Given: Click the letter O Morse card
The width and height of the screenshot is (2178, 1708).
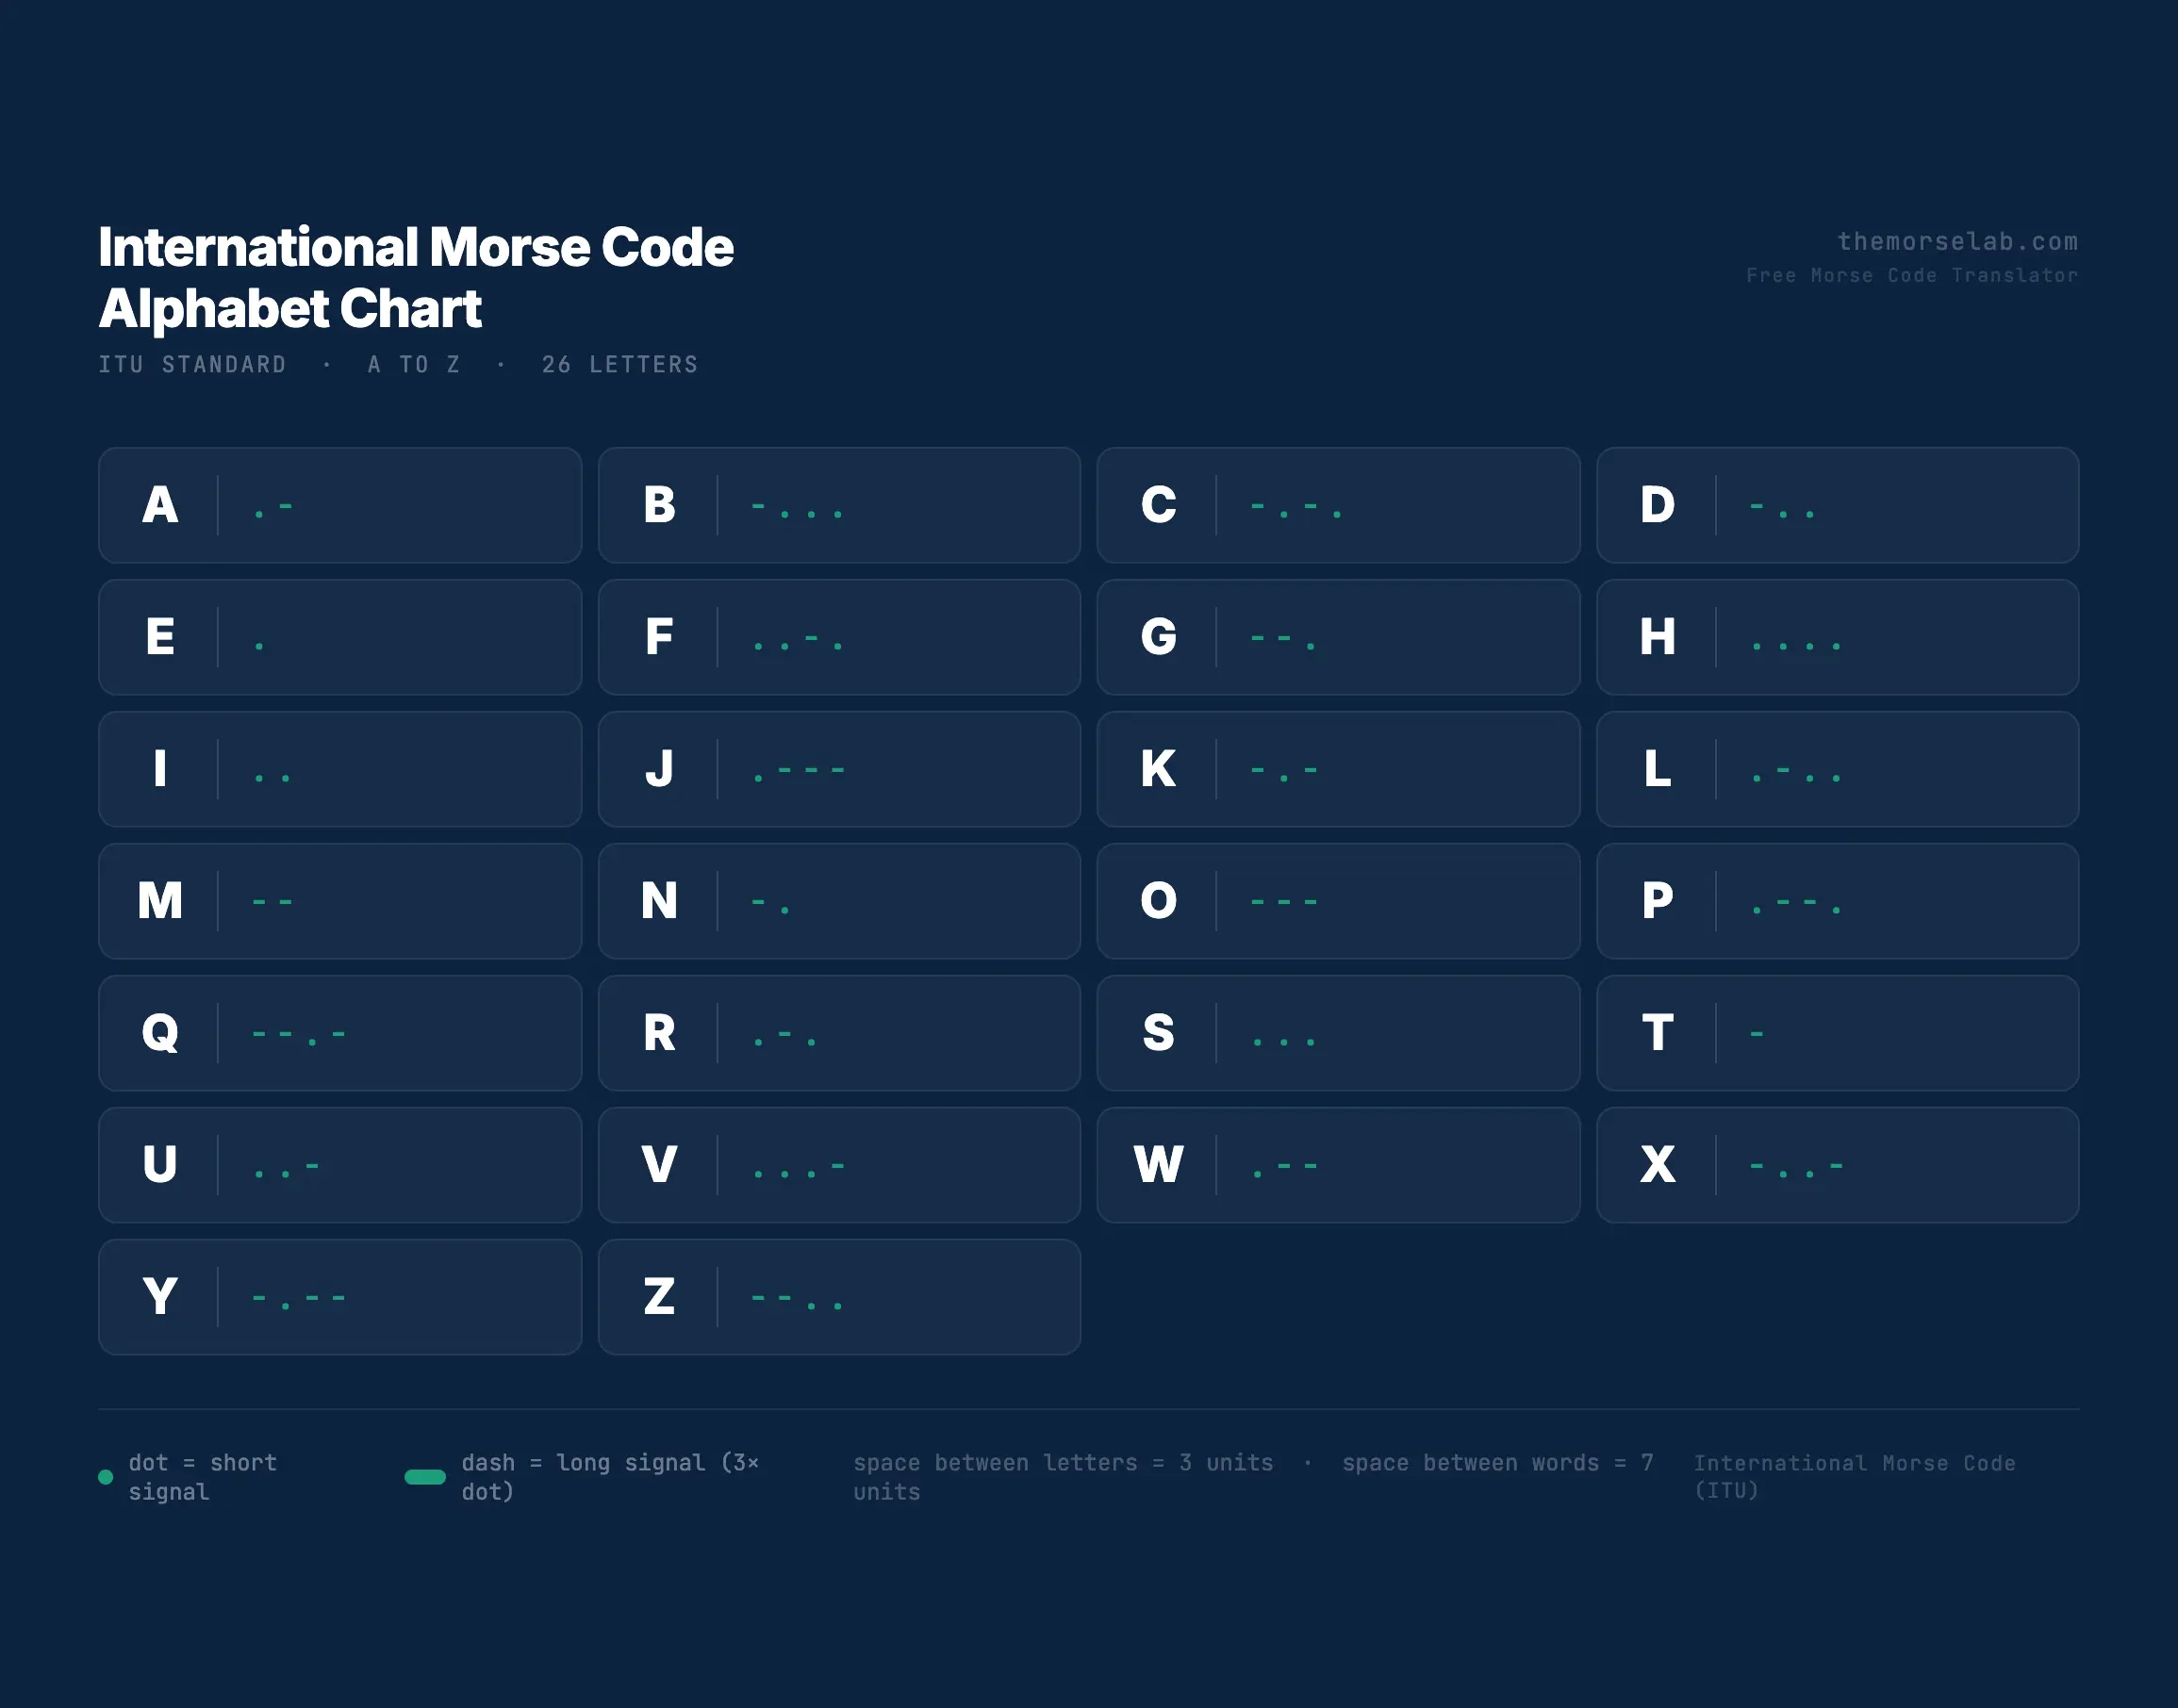Looking at the screenshot, I should [1337, 901].
